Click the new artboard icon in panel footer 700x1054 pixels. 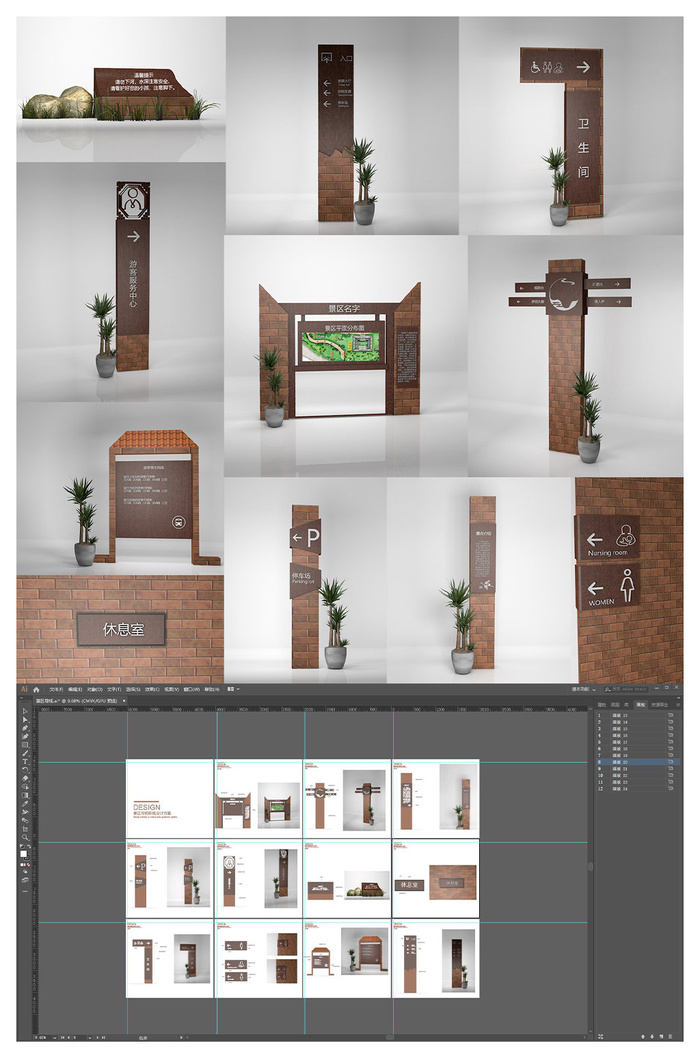(x=661, y=1036)
